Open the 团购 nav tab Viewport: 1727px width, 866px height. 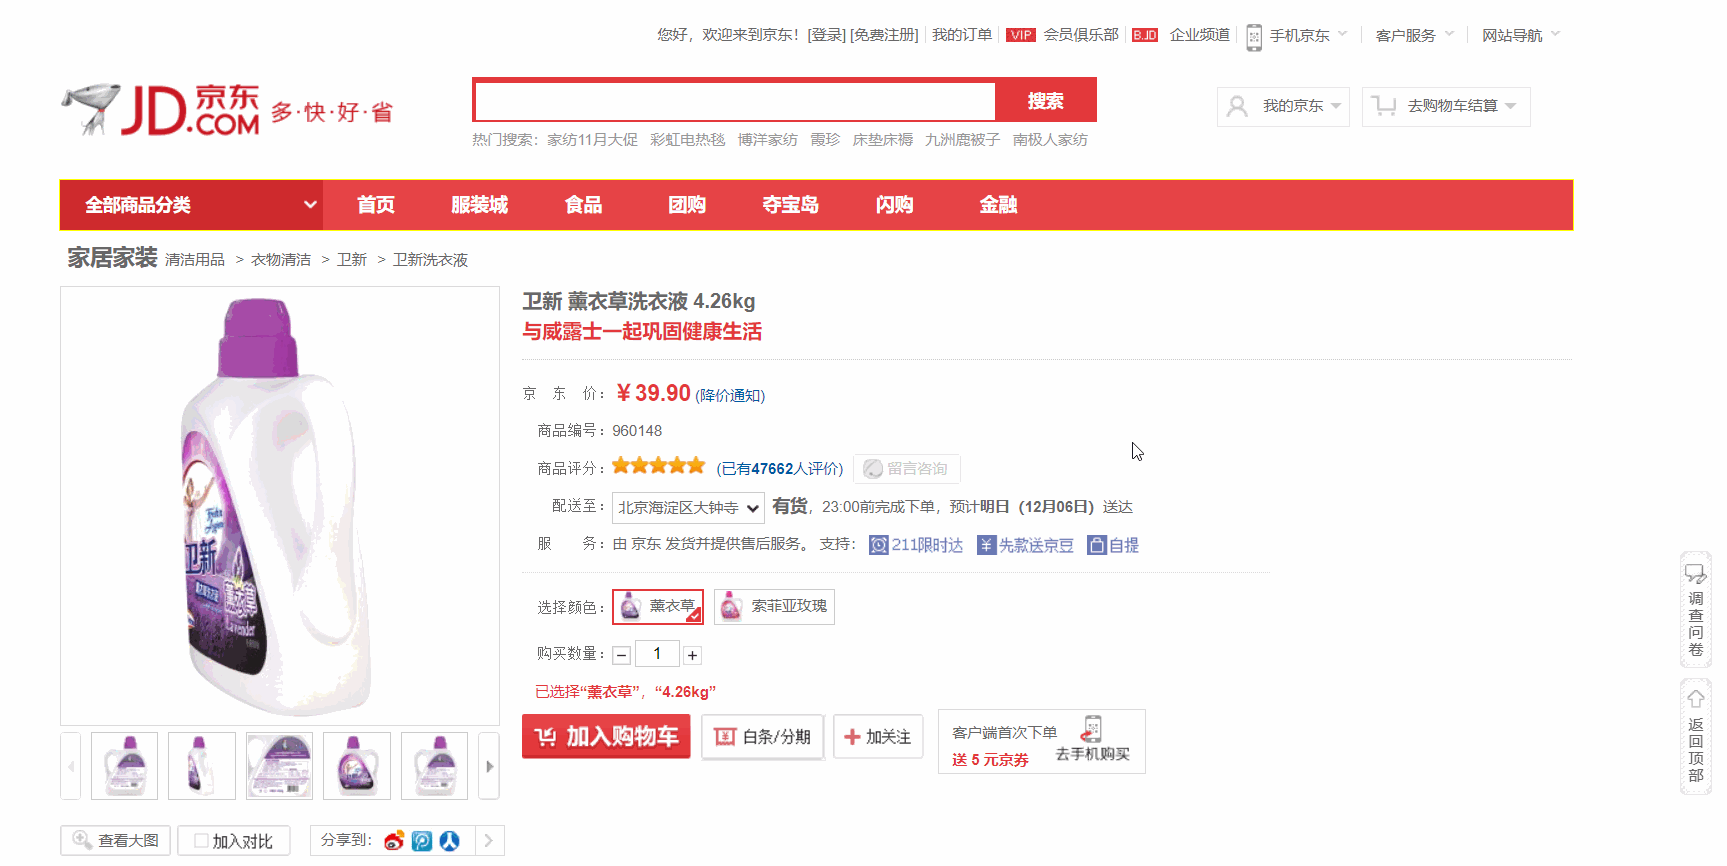point(687,205)
